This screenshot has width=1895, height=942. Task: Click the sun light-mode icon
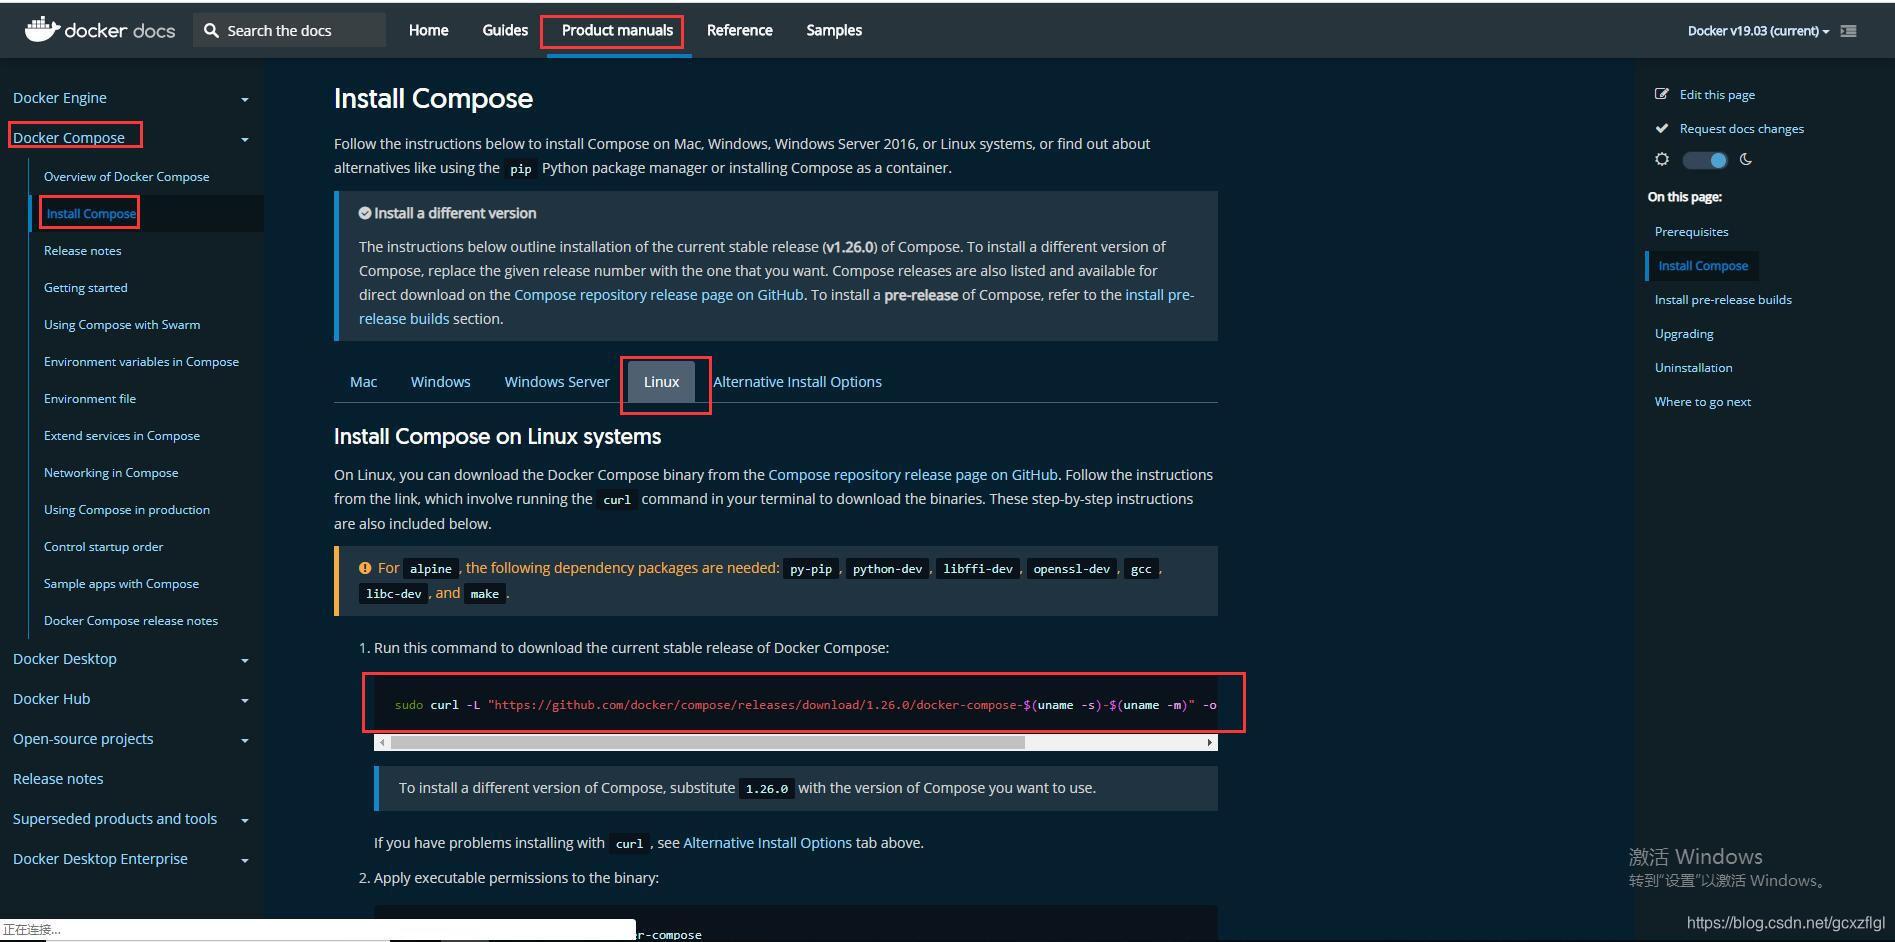tap(1662, 159)
